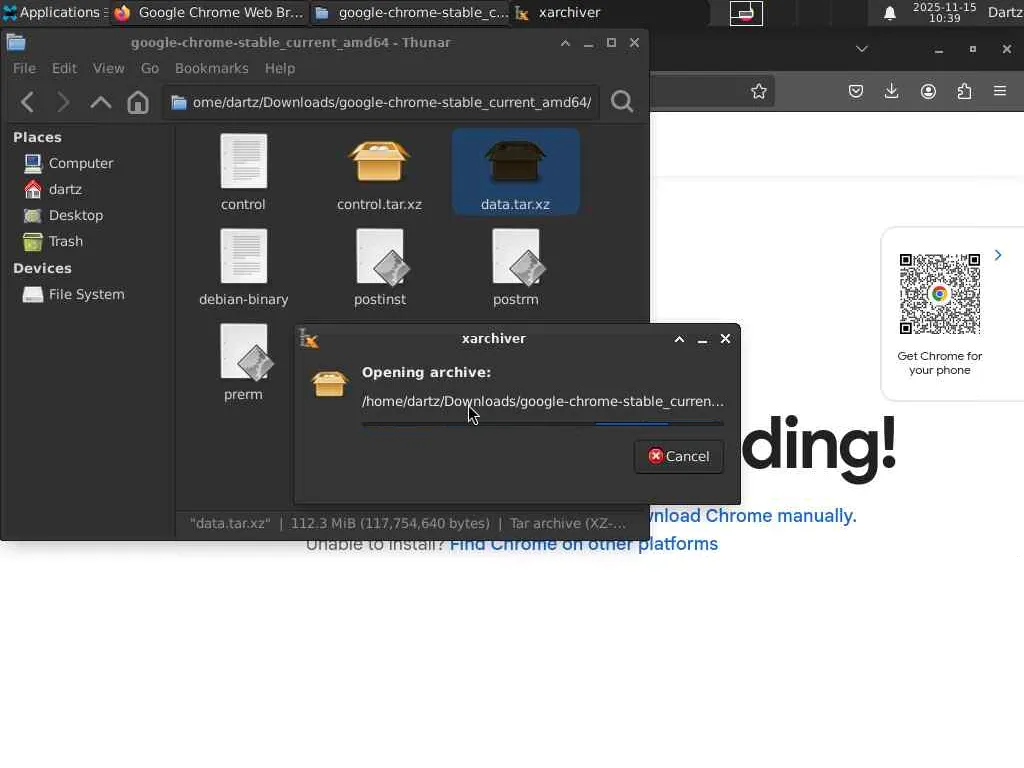Screen dimensions: 1024x768
Task: Open Thunar Edit menu
Action: tap(64, 69)
